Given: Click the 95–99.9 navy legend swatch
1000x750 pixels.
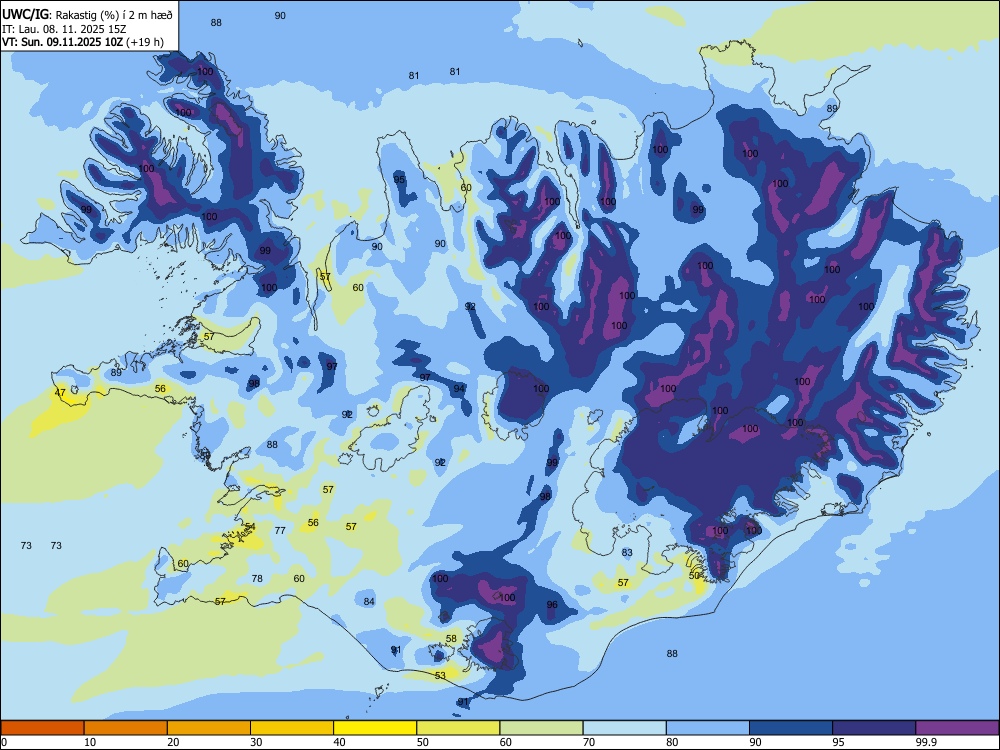Looking at the screenshot, I should tap(874, 728).
